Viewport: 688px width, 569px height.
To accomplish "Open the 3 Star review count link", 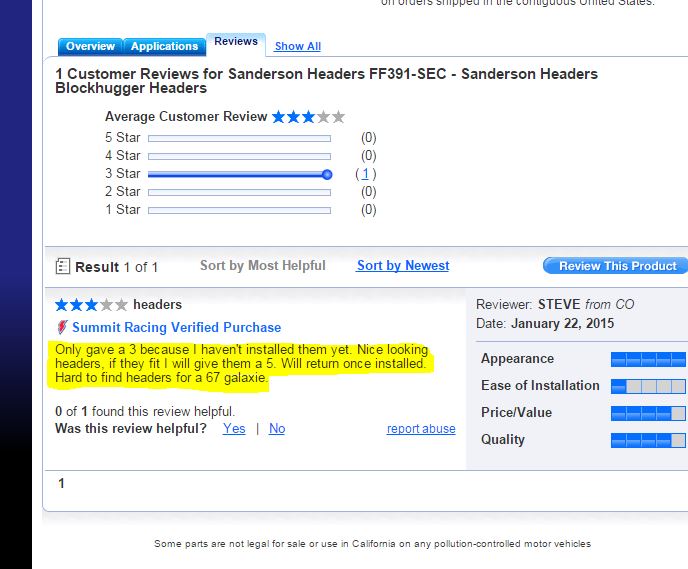I will point(365,174).
